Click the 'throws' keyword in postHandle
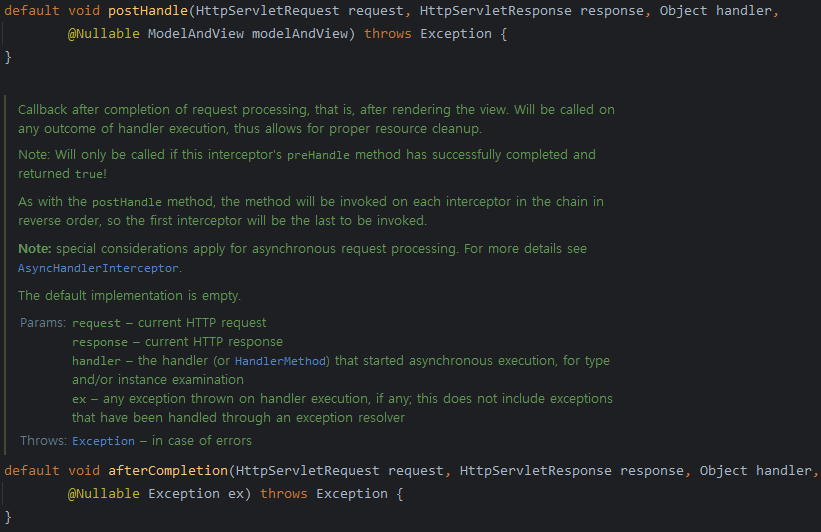Viewport: 821px width, 532px height. click(x=388, y=34)
